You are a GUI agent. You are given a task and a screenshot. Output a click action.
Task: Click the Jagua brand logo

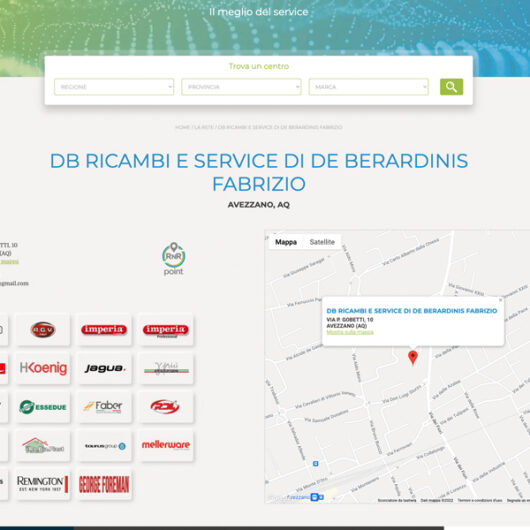click(x=104, y=368)
